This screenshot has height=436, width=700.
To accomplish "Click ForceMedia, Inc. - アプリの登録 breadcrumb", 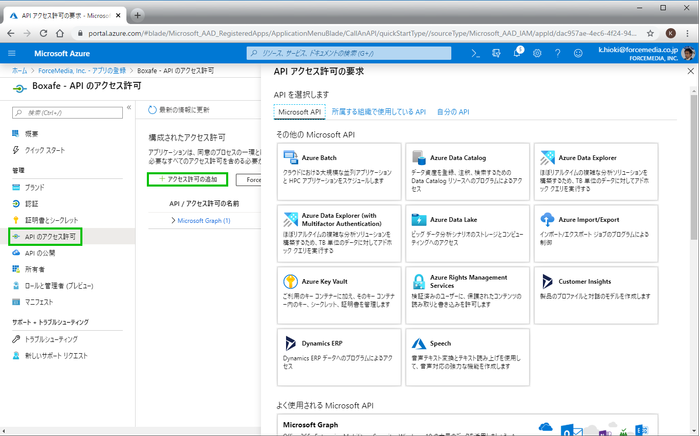I will (x=82, y=71).
